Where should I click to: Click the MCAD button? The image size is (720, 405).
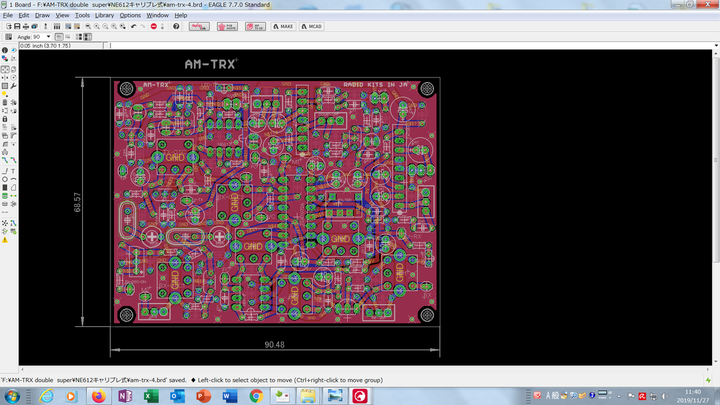pyautogui.click(x=311, y=26)
